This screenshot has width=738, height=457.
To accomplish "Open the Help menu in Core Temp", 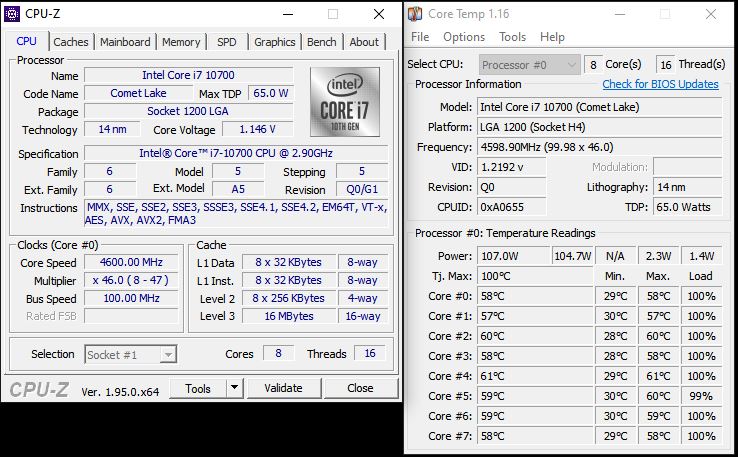I will 552,37.
